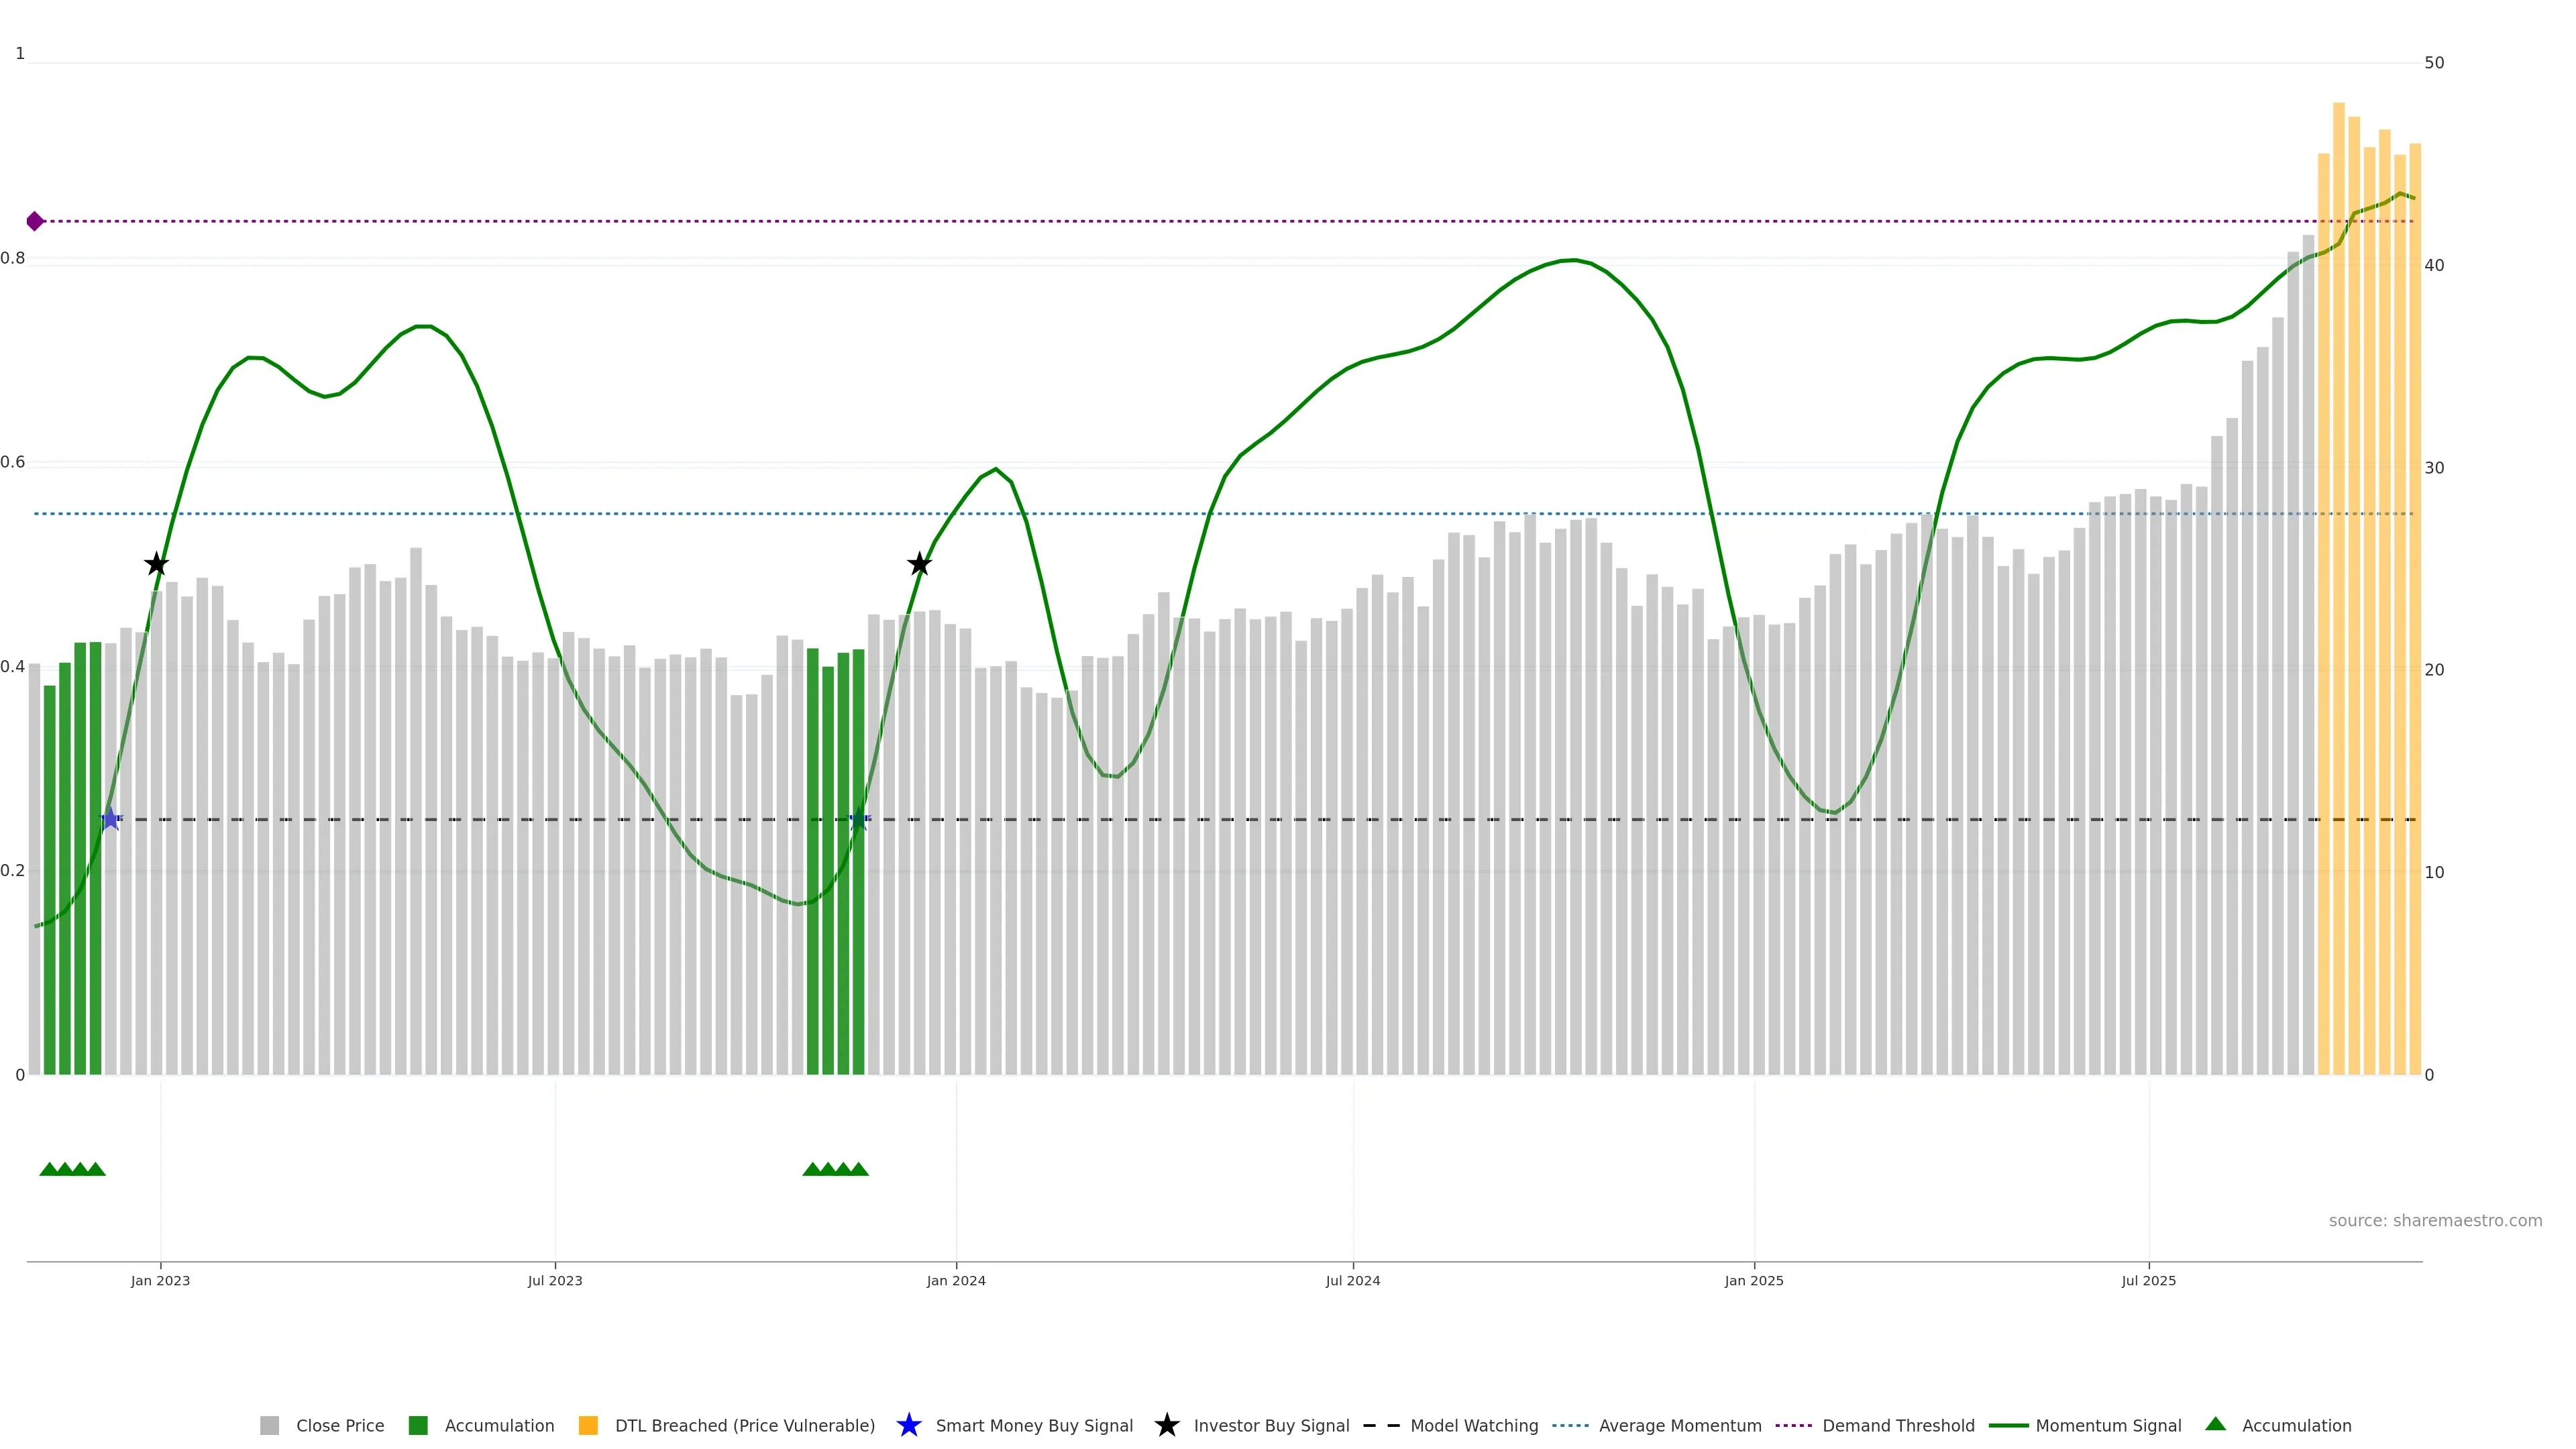
Task: Click the second black Investor Buy star
Action: click(x=919, y=564)
